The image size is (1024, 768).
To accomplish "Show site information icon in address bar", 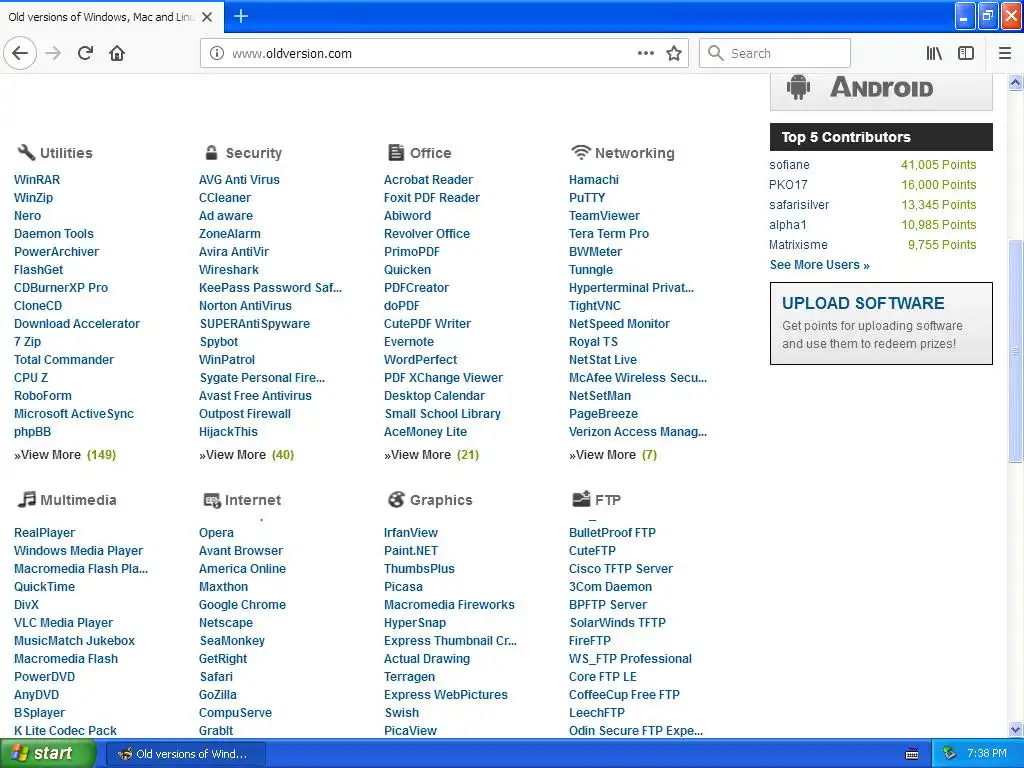I will pyautogui.click(x=217, y=54).
